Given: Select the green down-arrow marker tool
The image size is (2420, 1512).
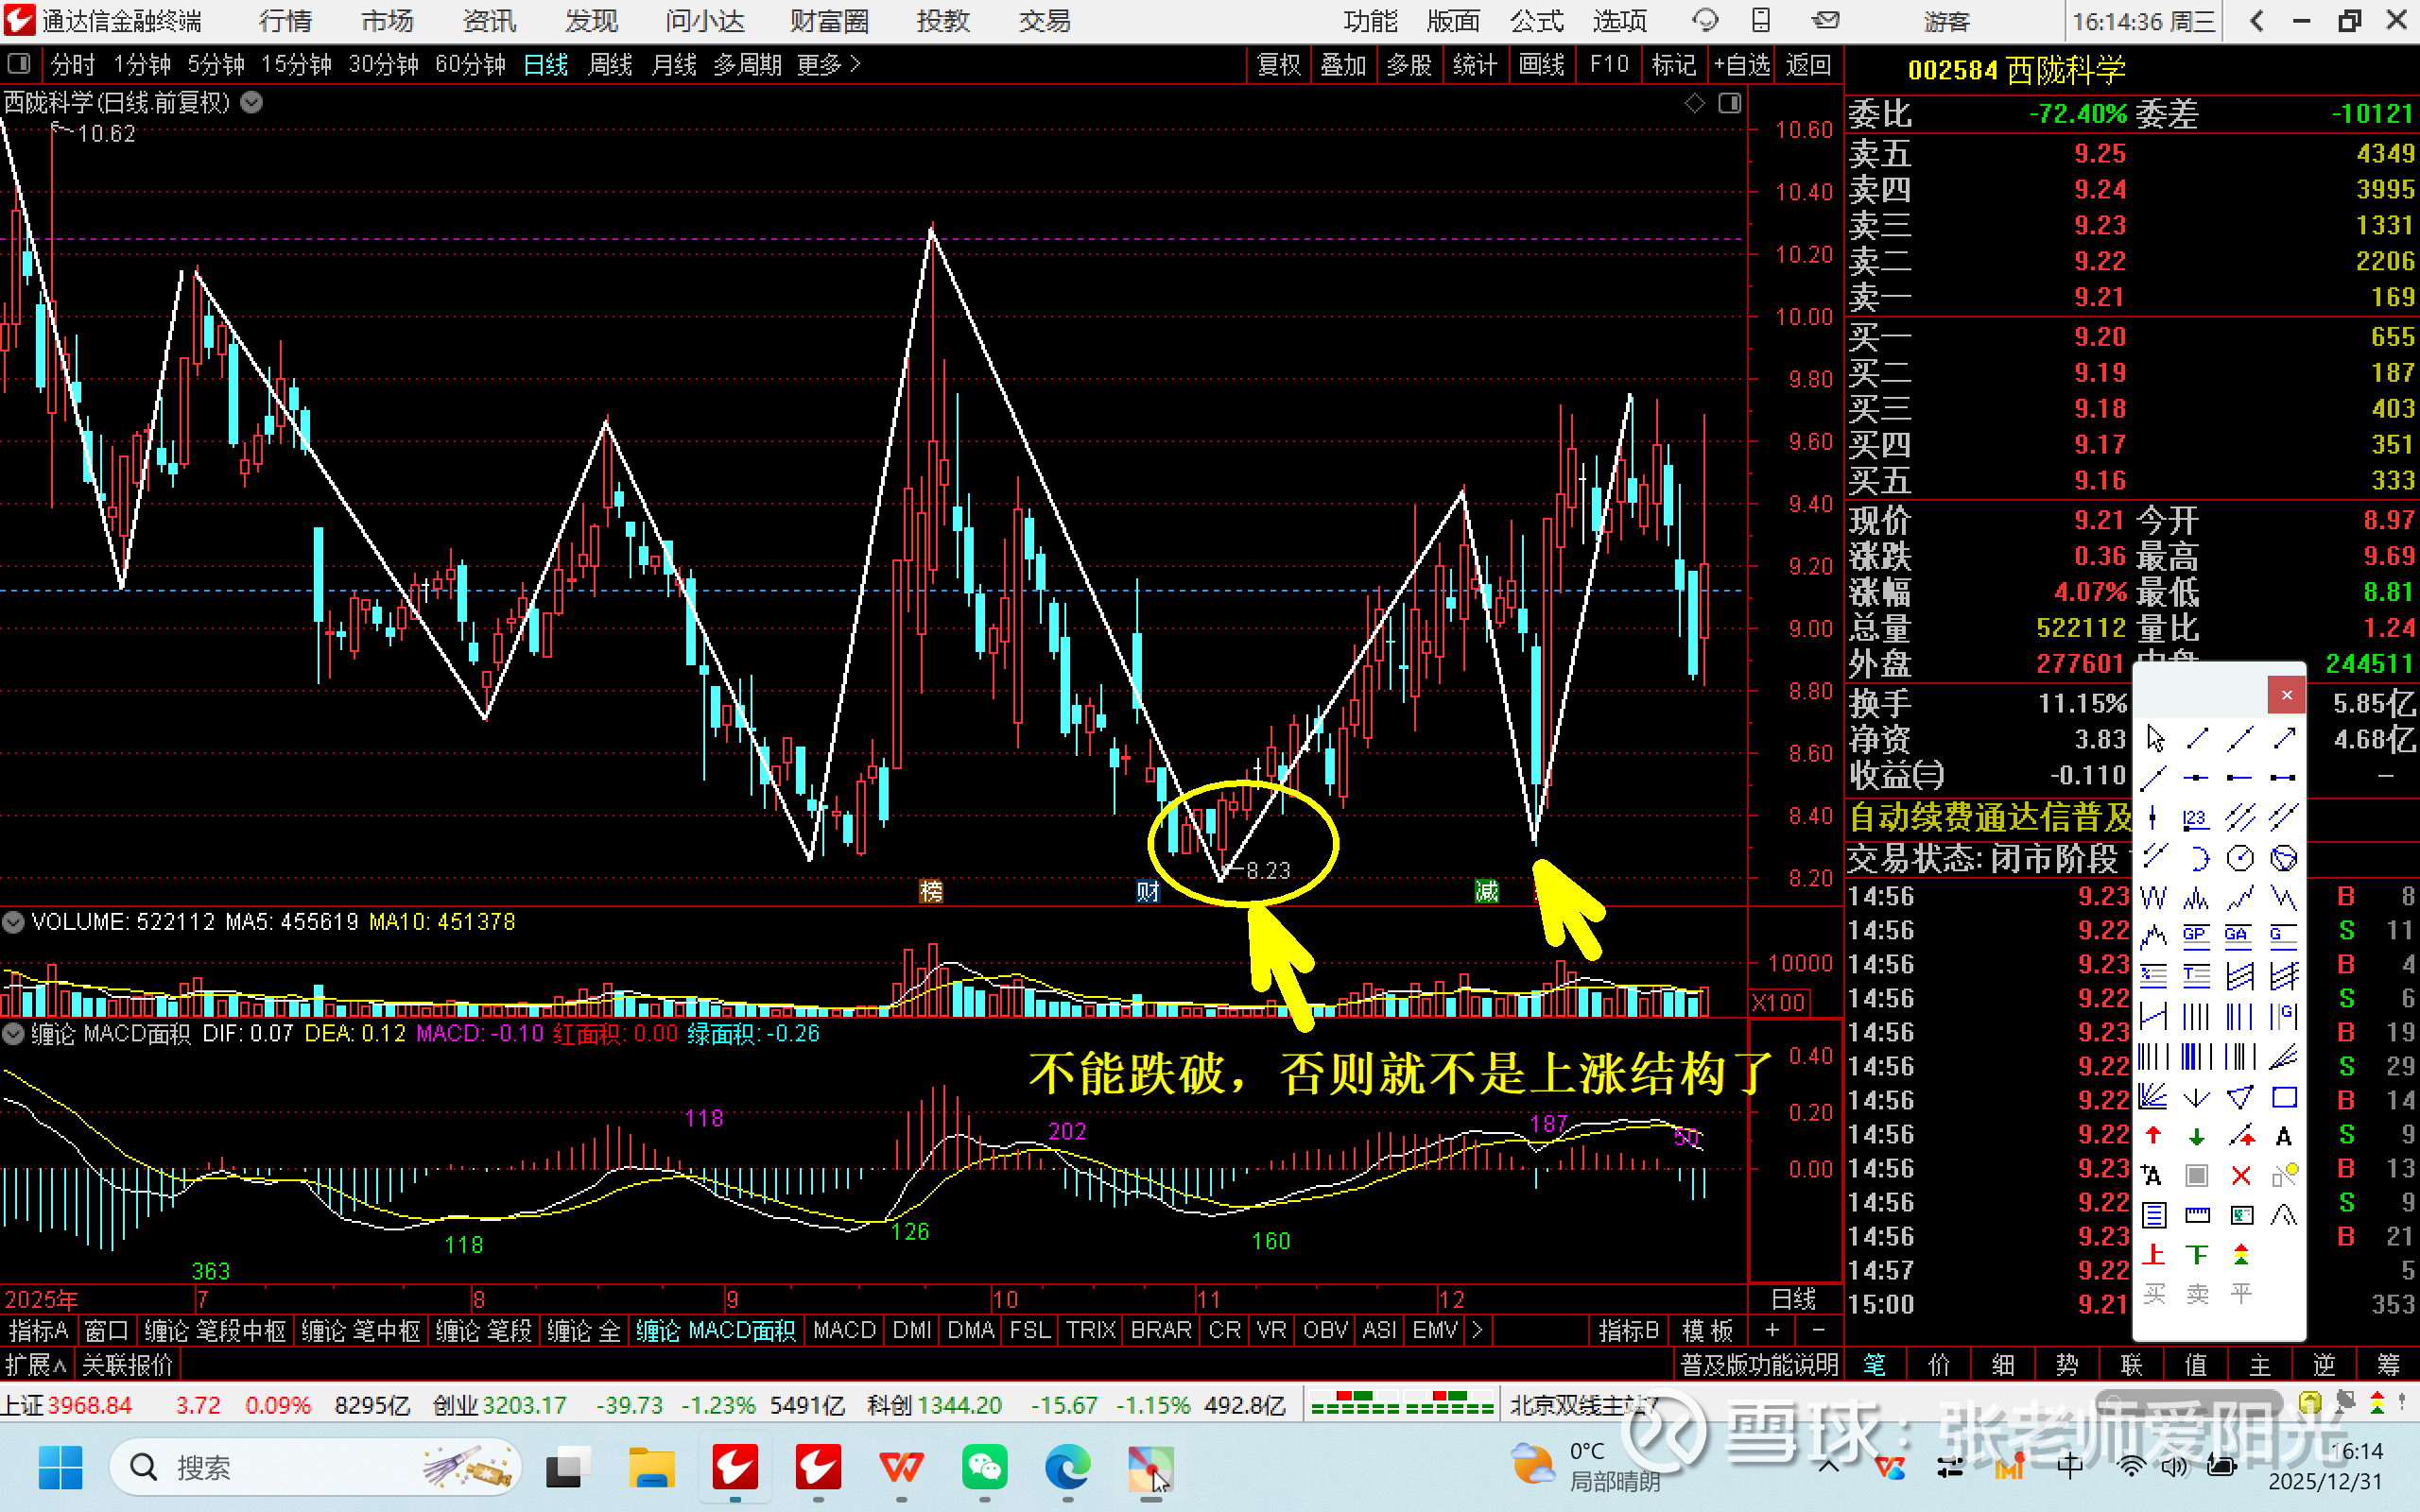Looking at the screenshot, I should coord(2197,1136).
